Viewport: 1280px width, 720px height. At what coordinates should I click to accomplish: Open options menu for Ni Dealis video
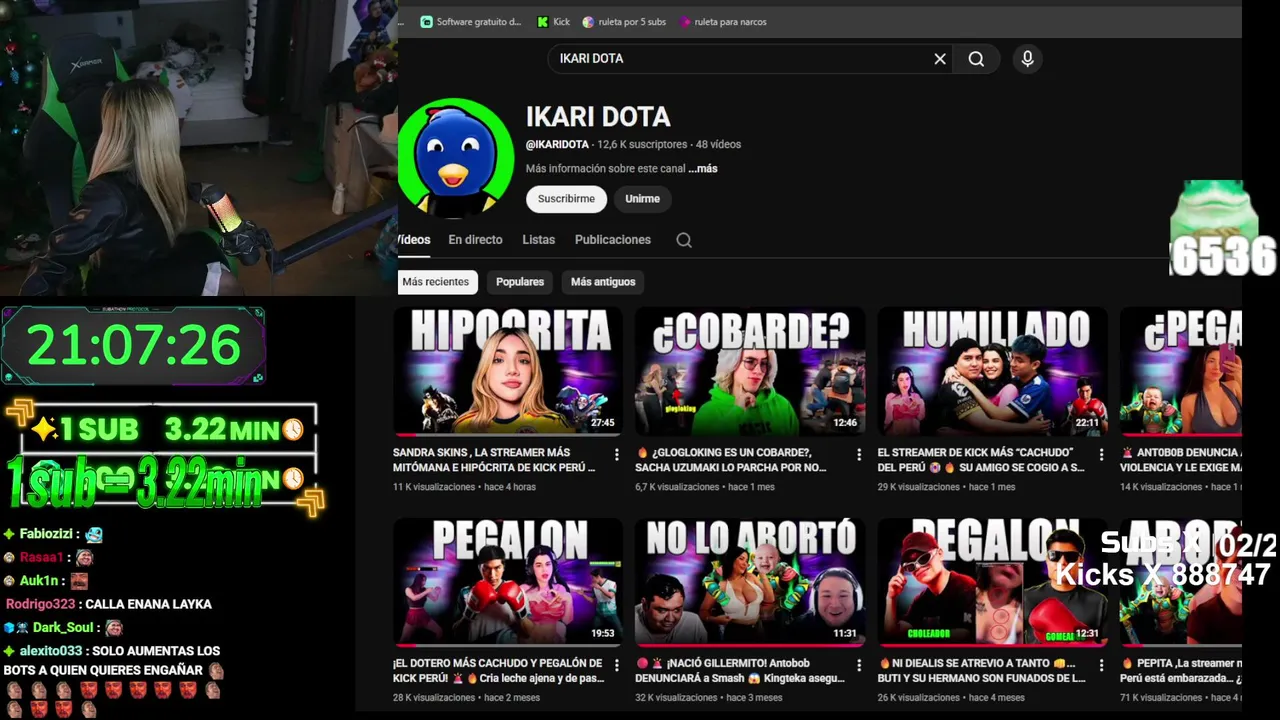(1101, 666)
